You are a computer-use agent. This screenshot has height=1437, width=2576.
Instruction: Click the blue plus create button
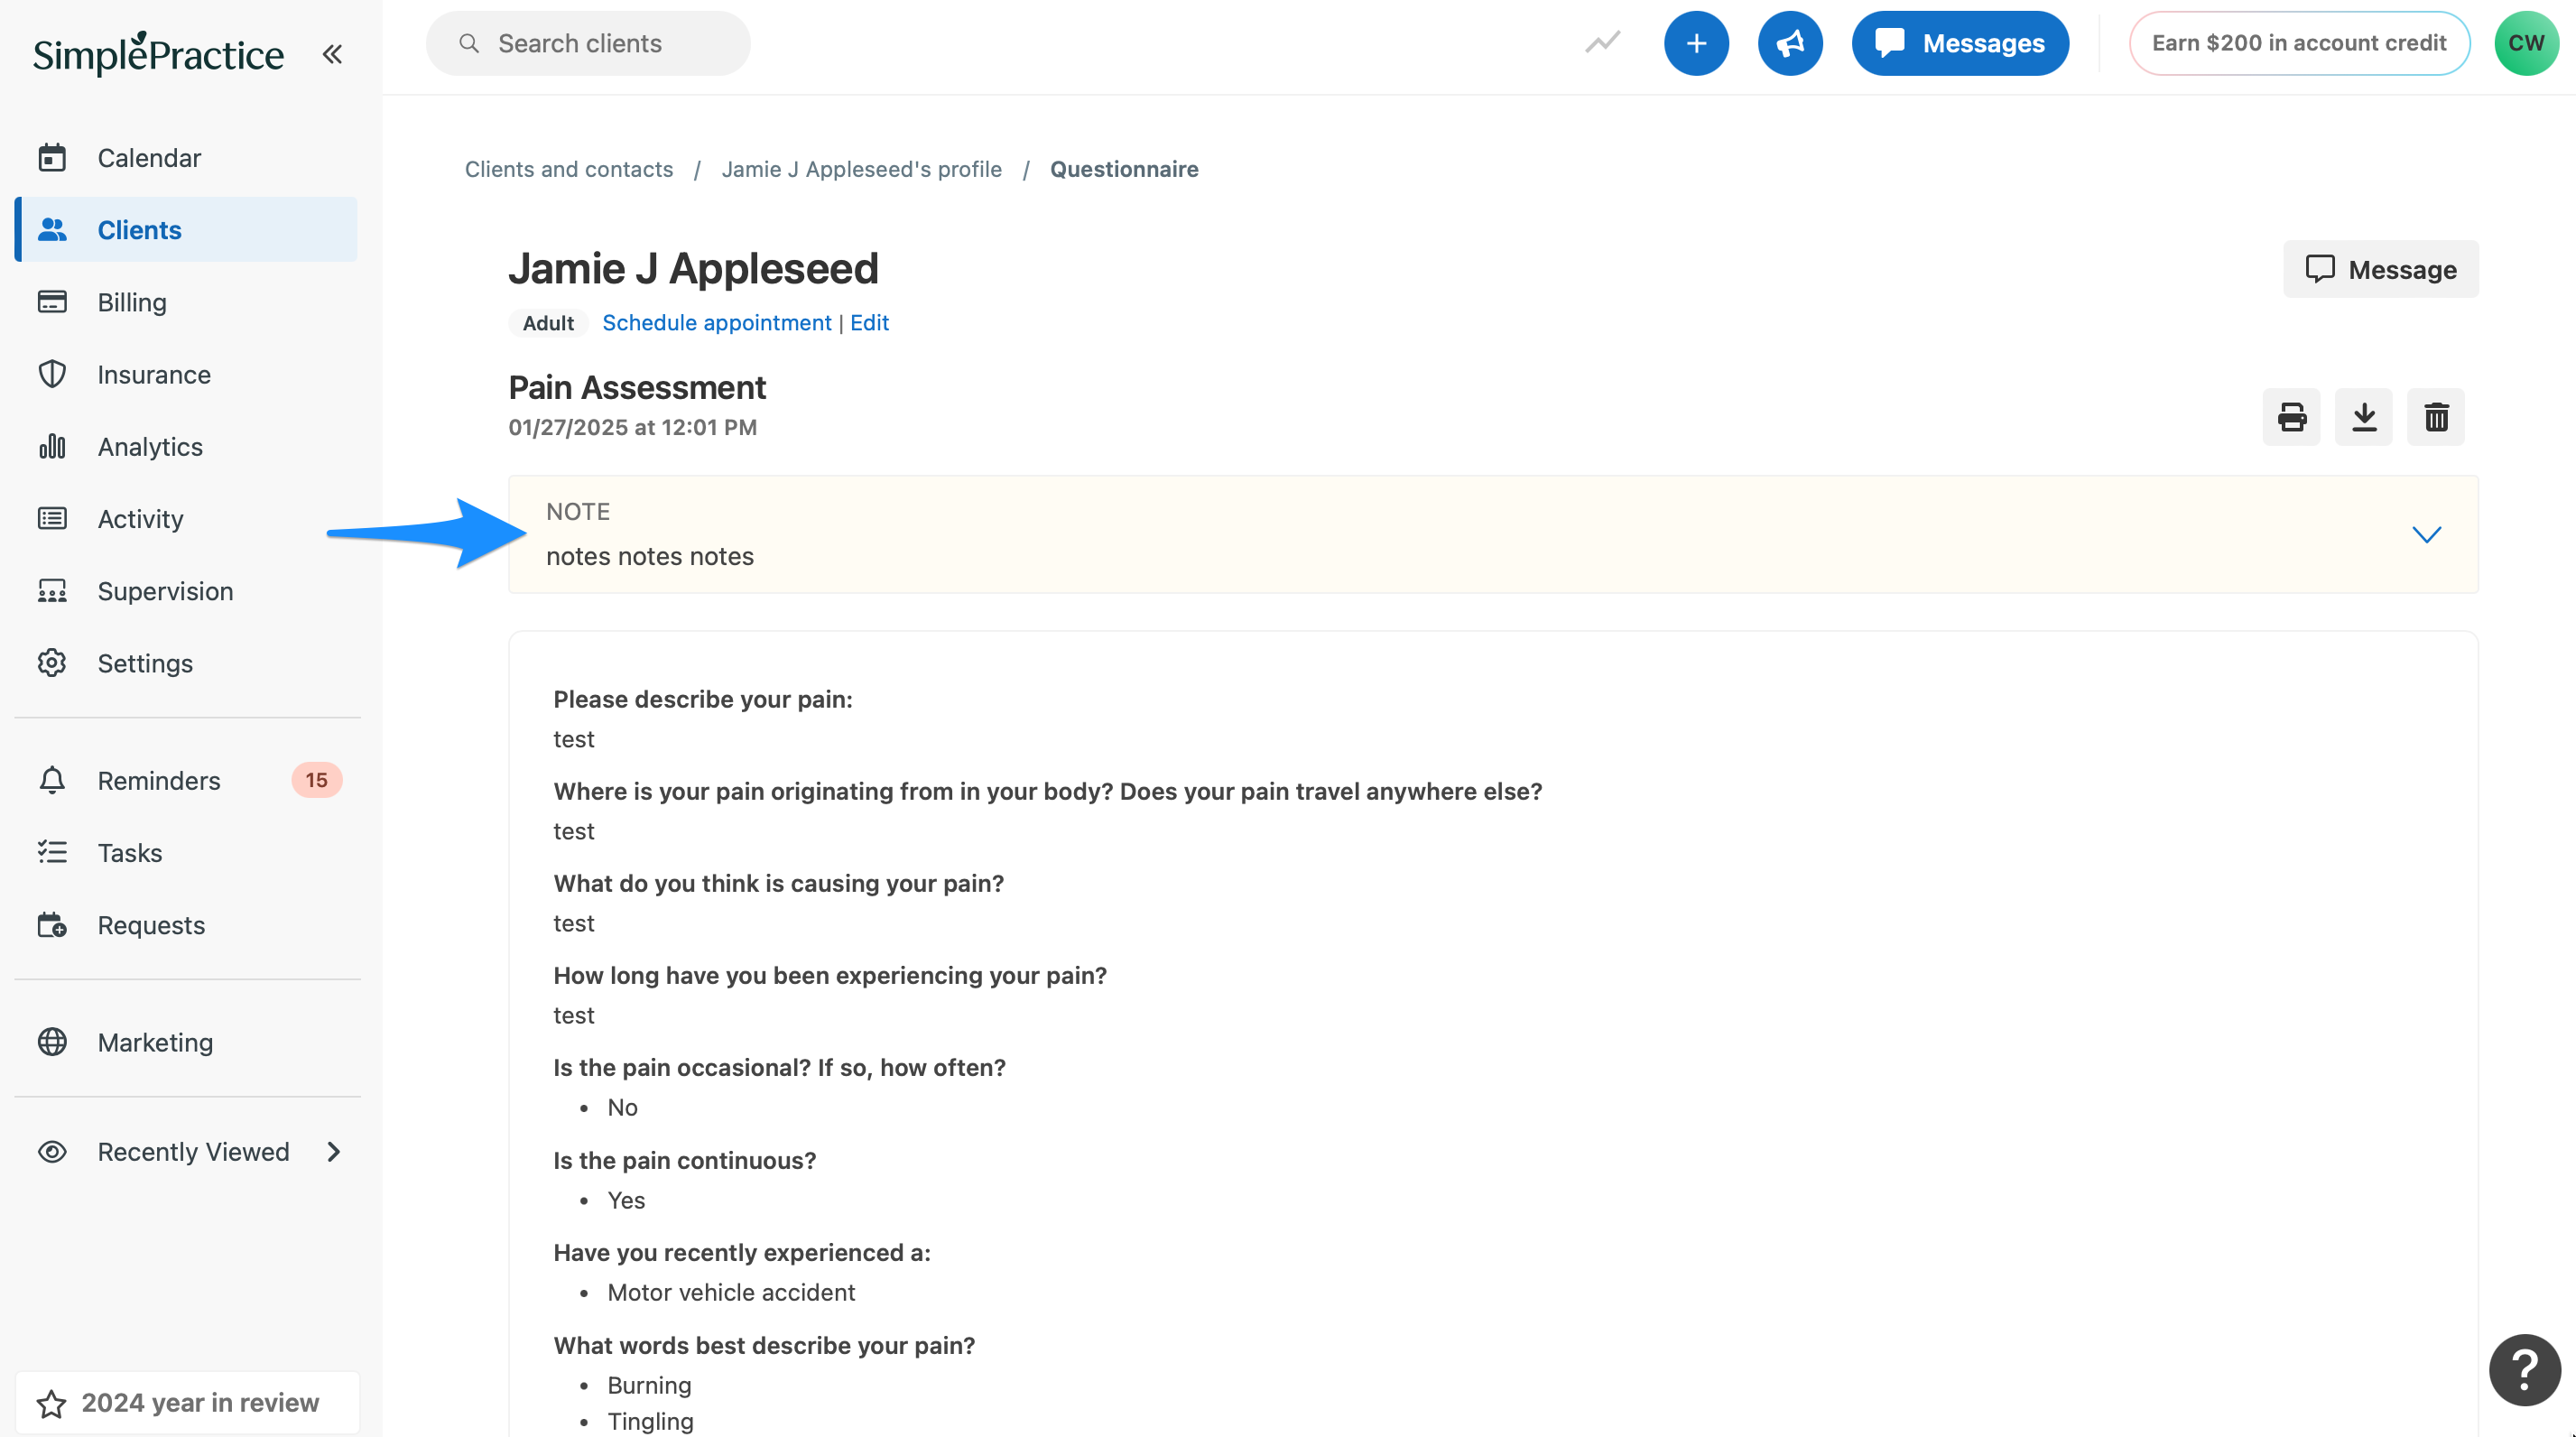coord(1696,43)
